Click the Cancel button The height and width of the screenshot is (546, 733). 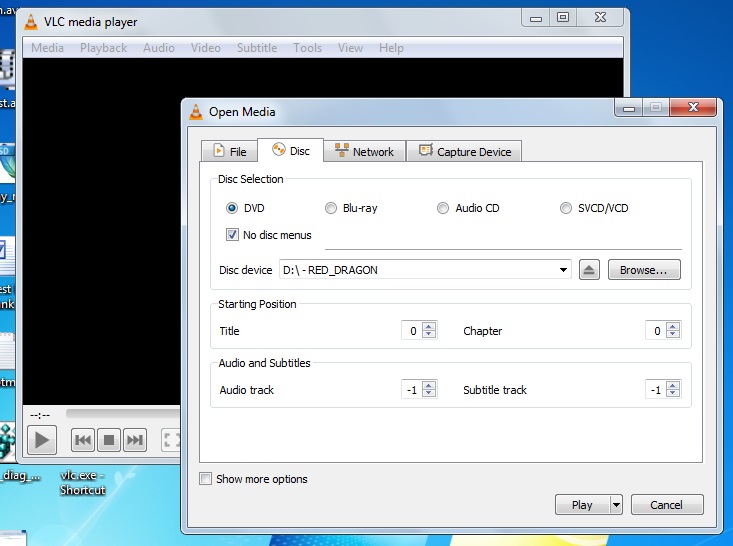pos(667,505)
